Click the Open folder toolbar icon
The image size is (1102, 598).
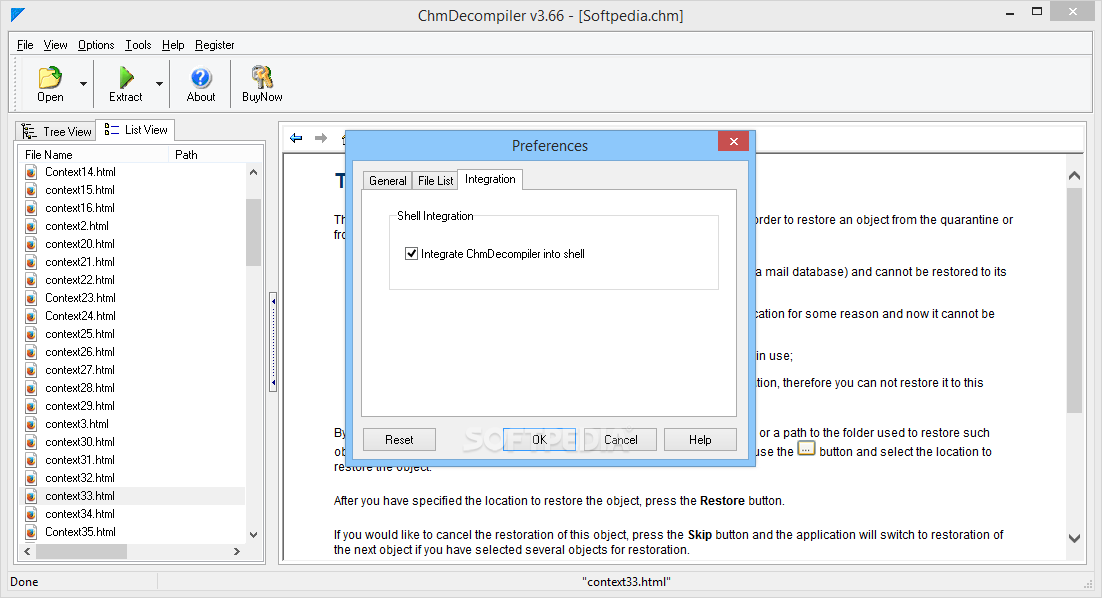tap(50, 77)
